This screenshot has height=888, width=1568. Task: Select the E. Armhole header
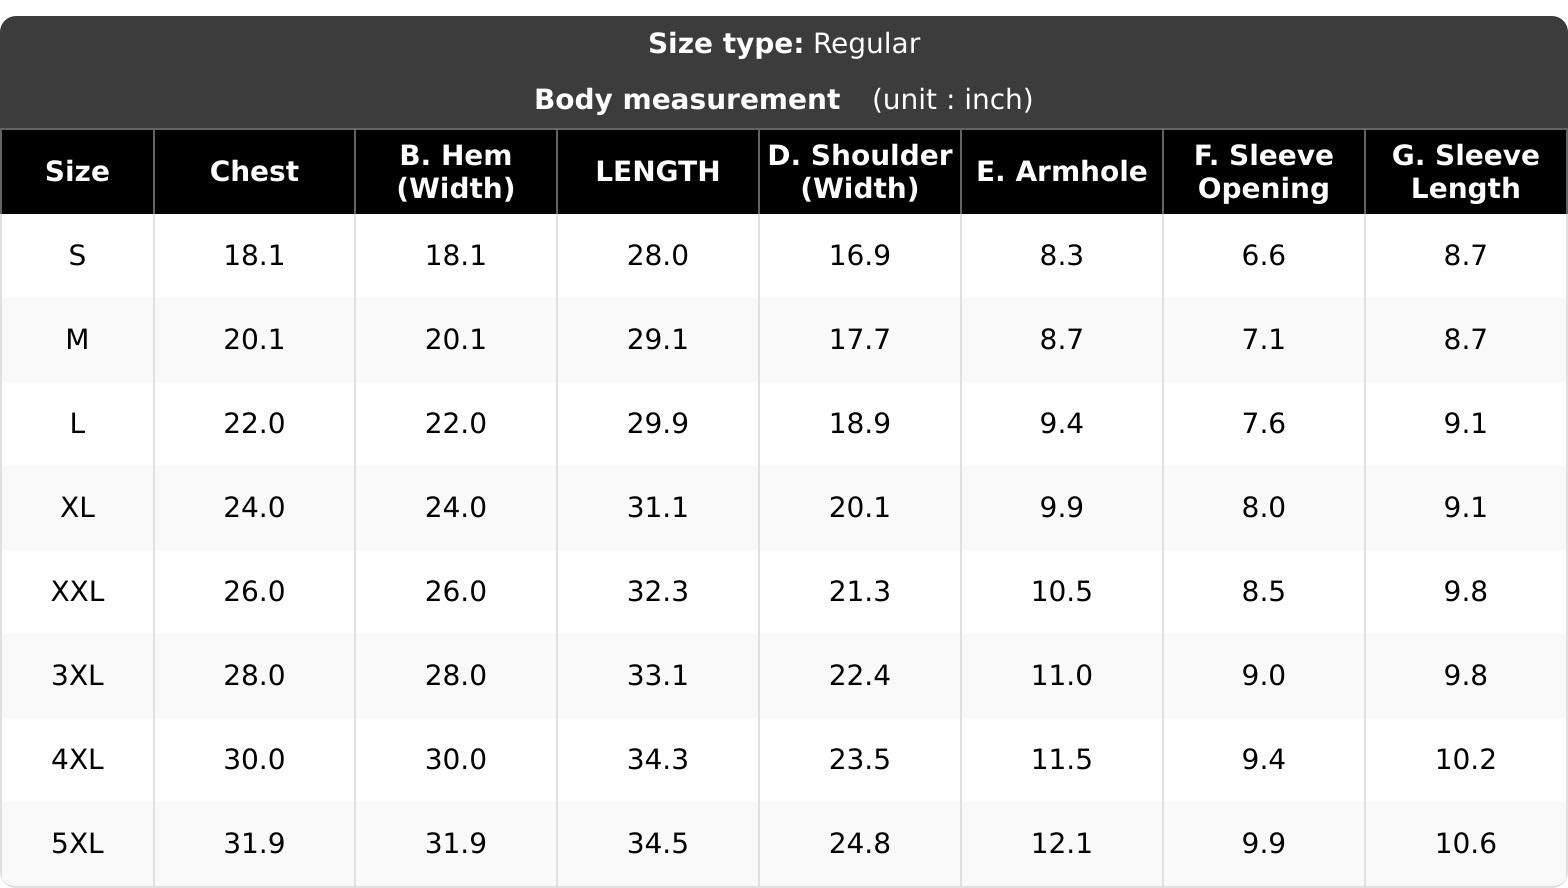[x=1062, y=172]
